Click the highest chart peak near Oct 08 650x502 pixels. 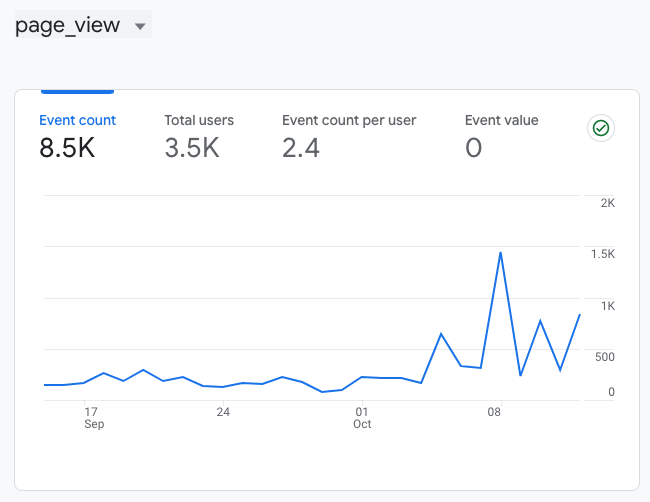(500, 253)
